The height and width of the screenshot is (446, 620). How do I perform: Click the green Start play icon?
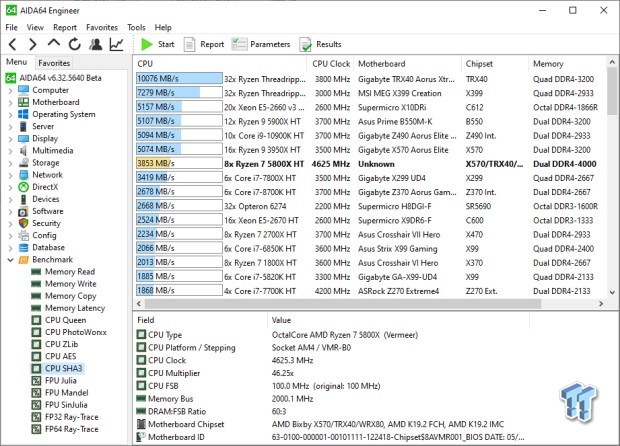coord(147,44)
